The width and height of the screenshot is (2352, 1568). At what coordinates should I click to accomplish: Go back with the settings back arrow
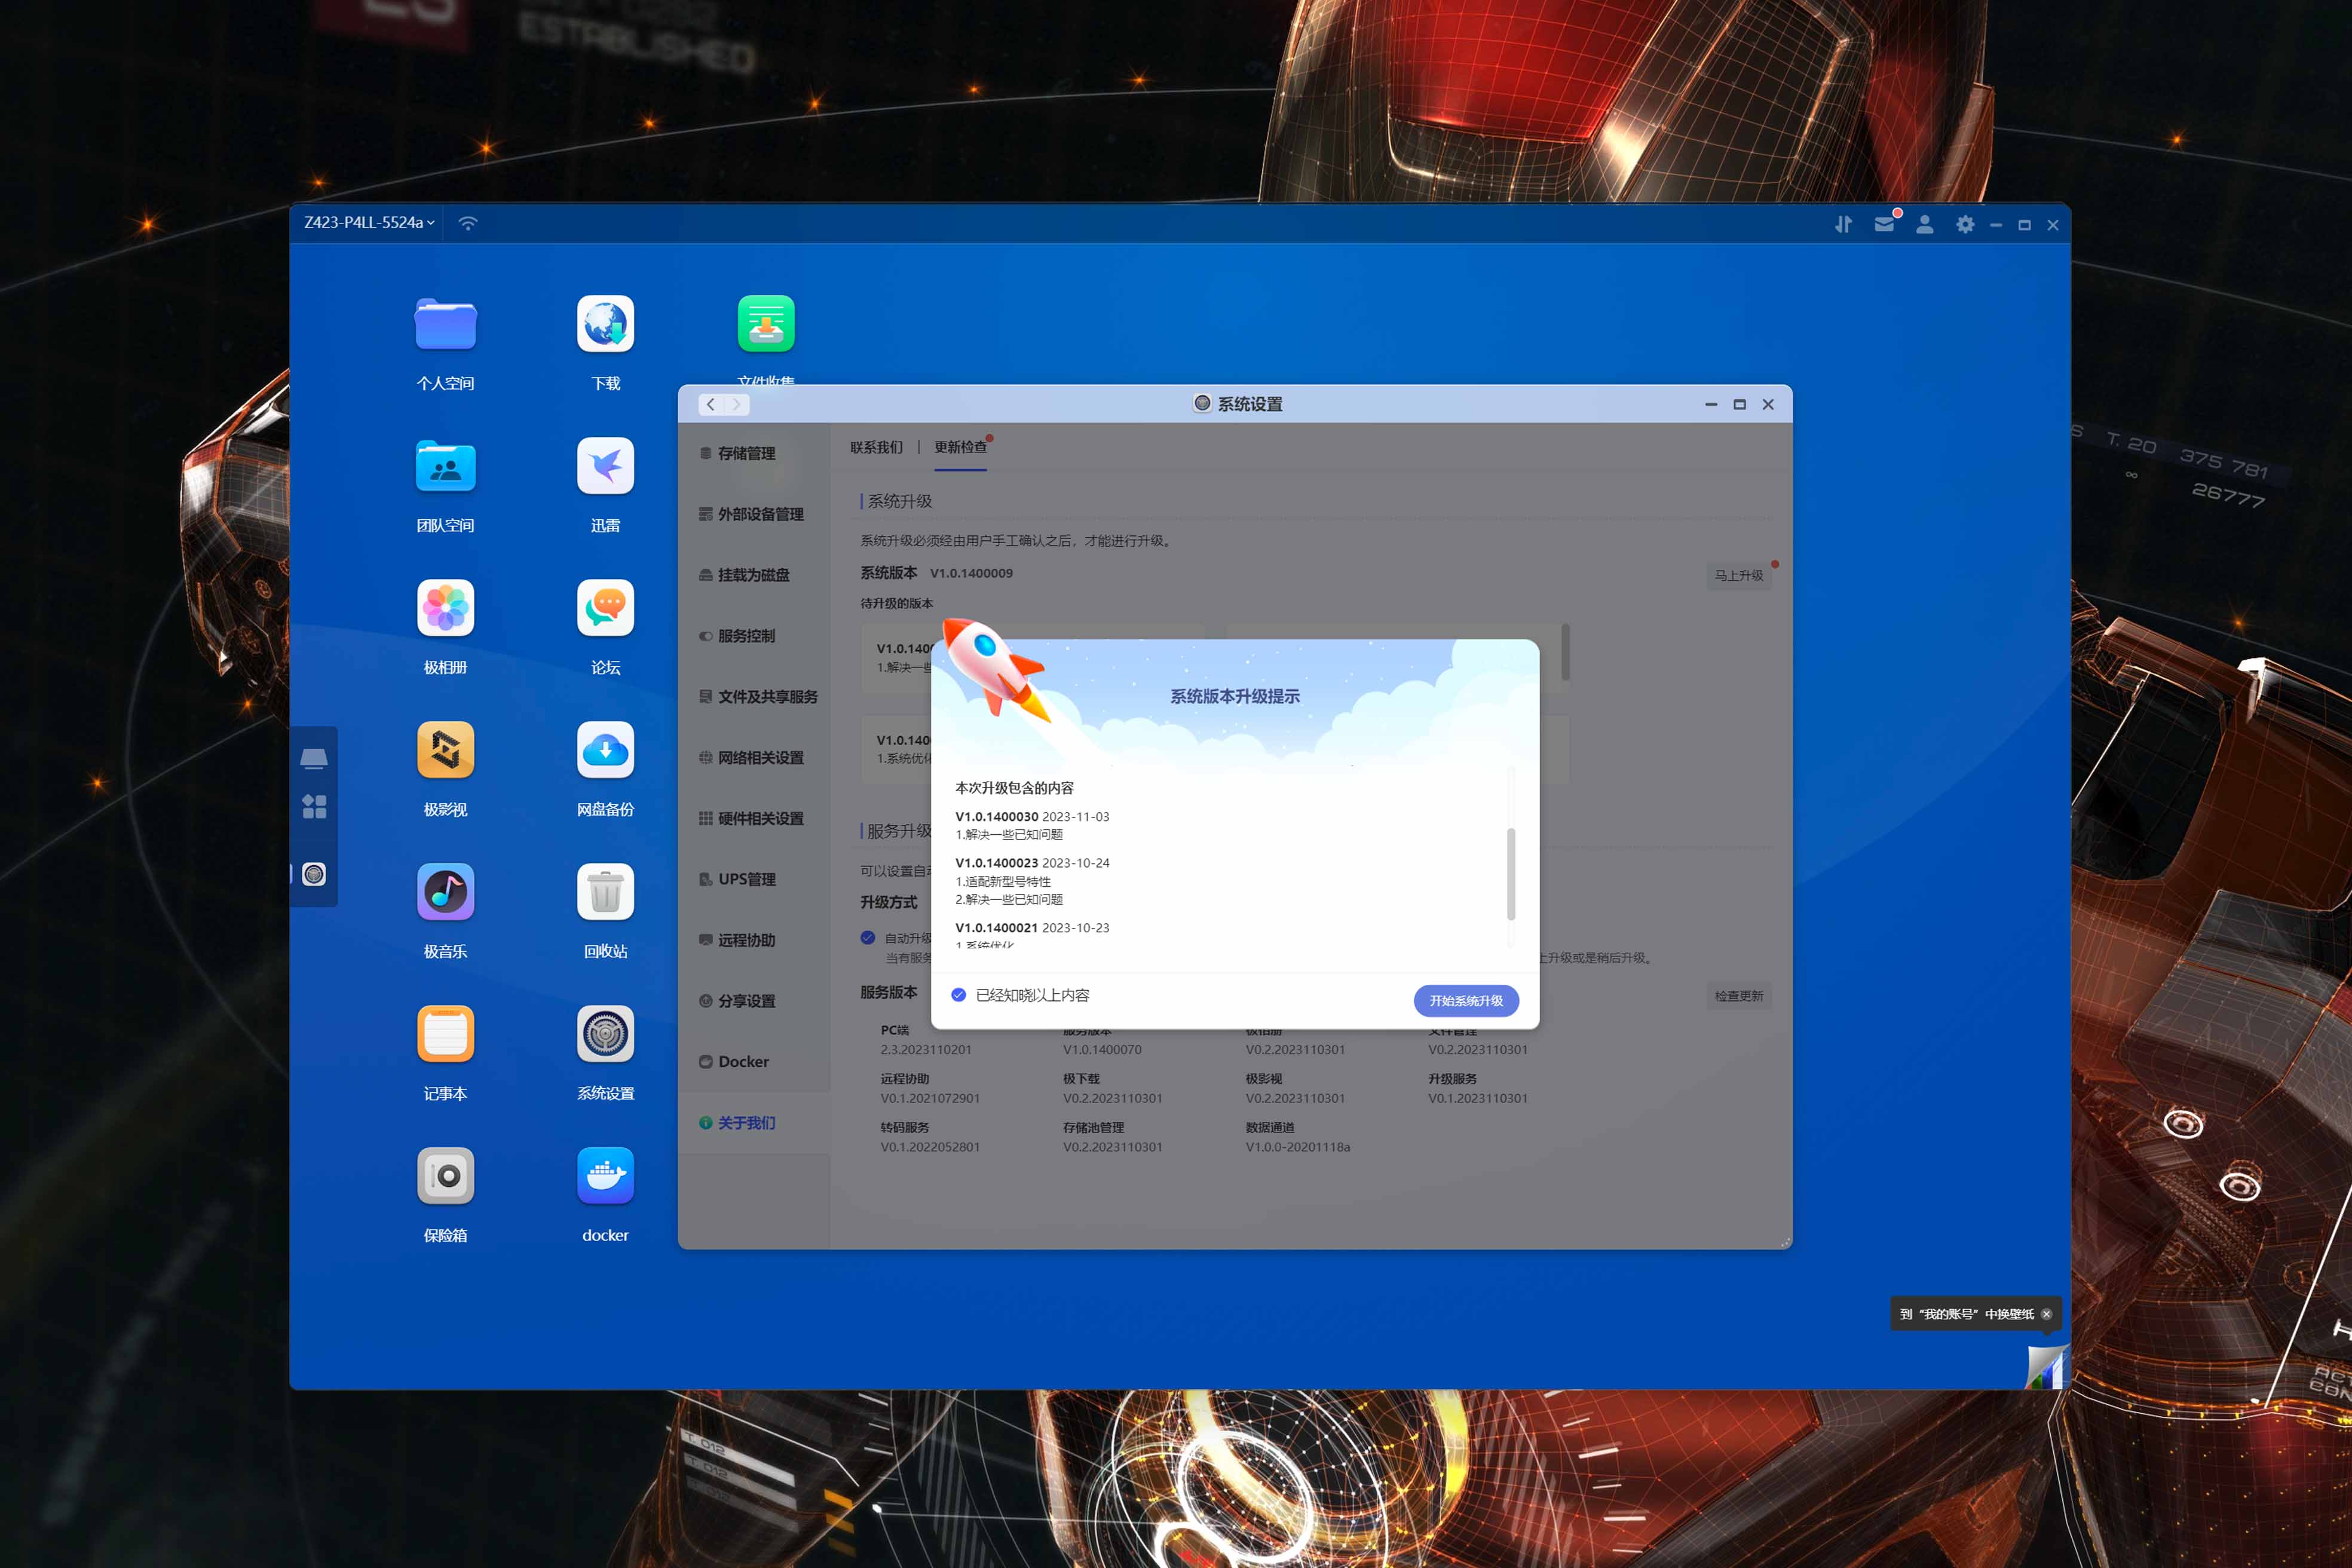tap(711, 404)
